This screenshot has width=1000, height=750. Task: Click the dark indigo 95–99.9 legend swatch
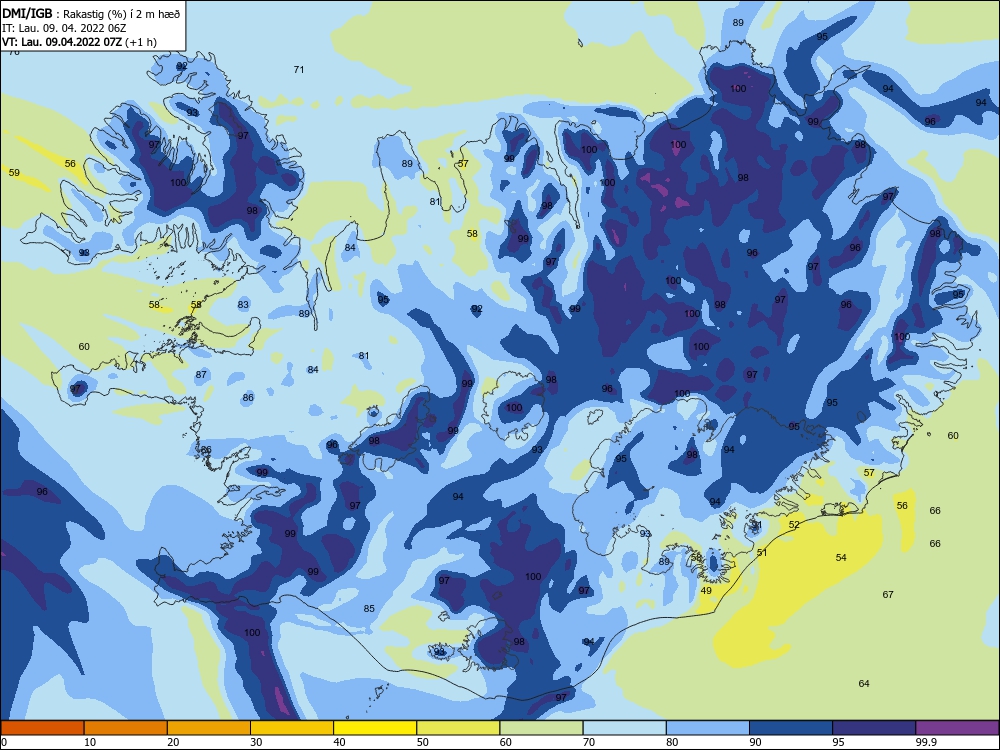(x=874, y=728)
